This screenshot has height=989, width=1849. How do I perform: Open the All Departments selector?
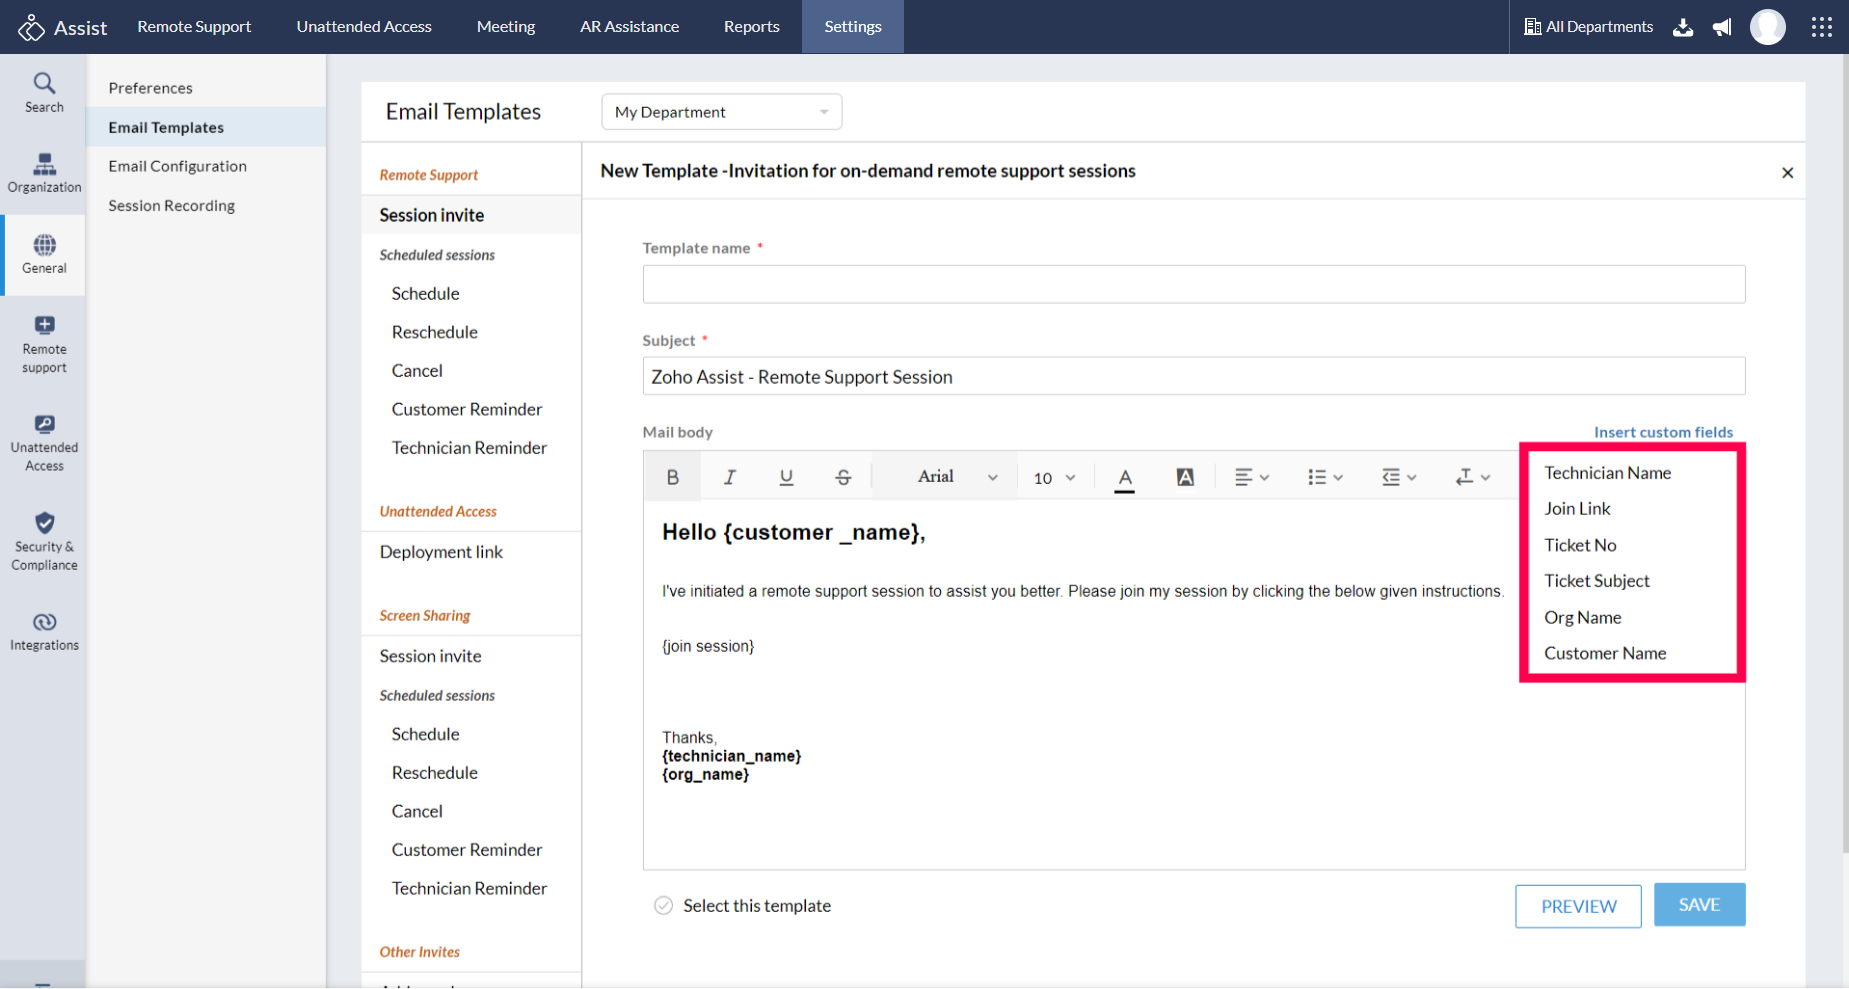[1588, 27]
